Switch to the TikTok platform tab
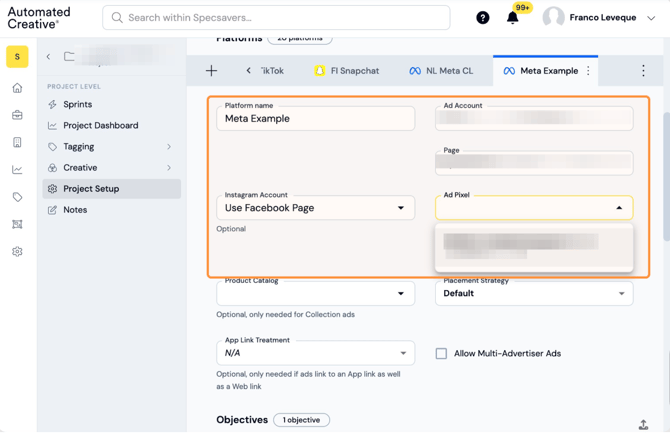The width and height of the screenshot is (670, 440). (272, 71)
